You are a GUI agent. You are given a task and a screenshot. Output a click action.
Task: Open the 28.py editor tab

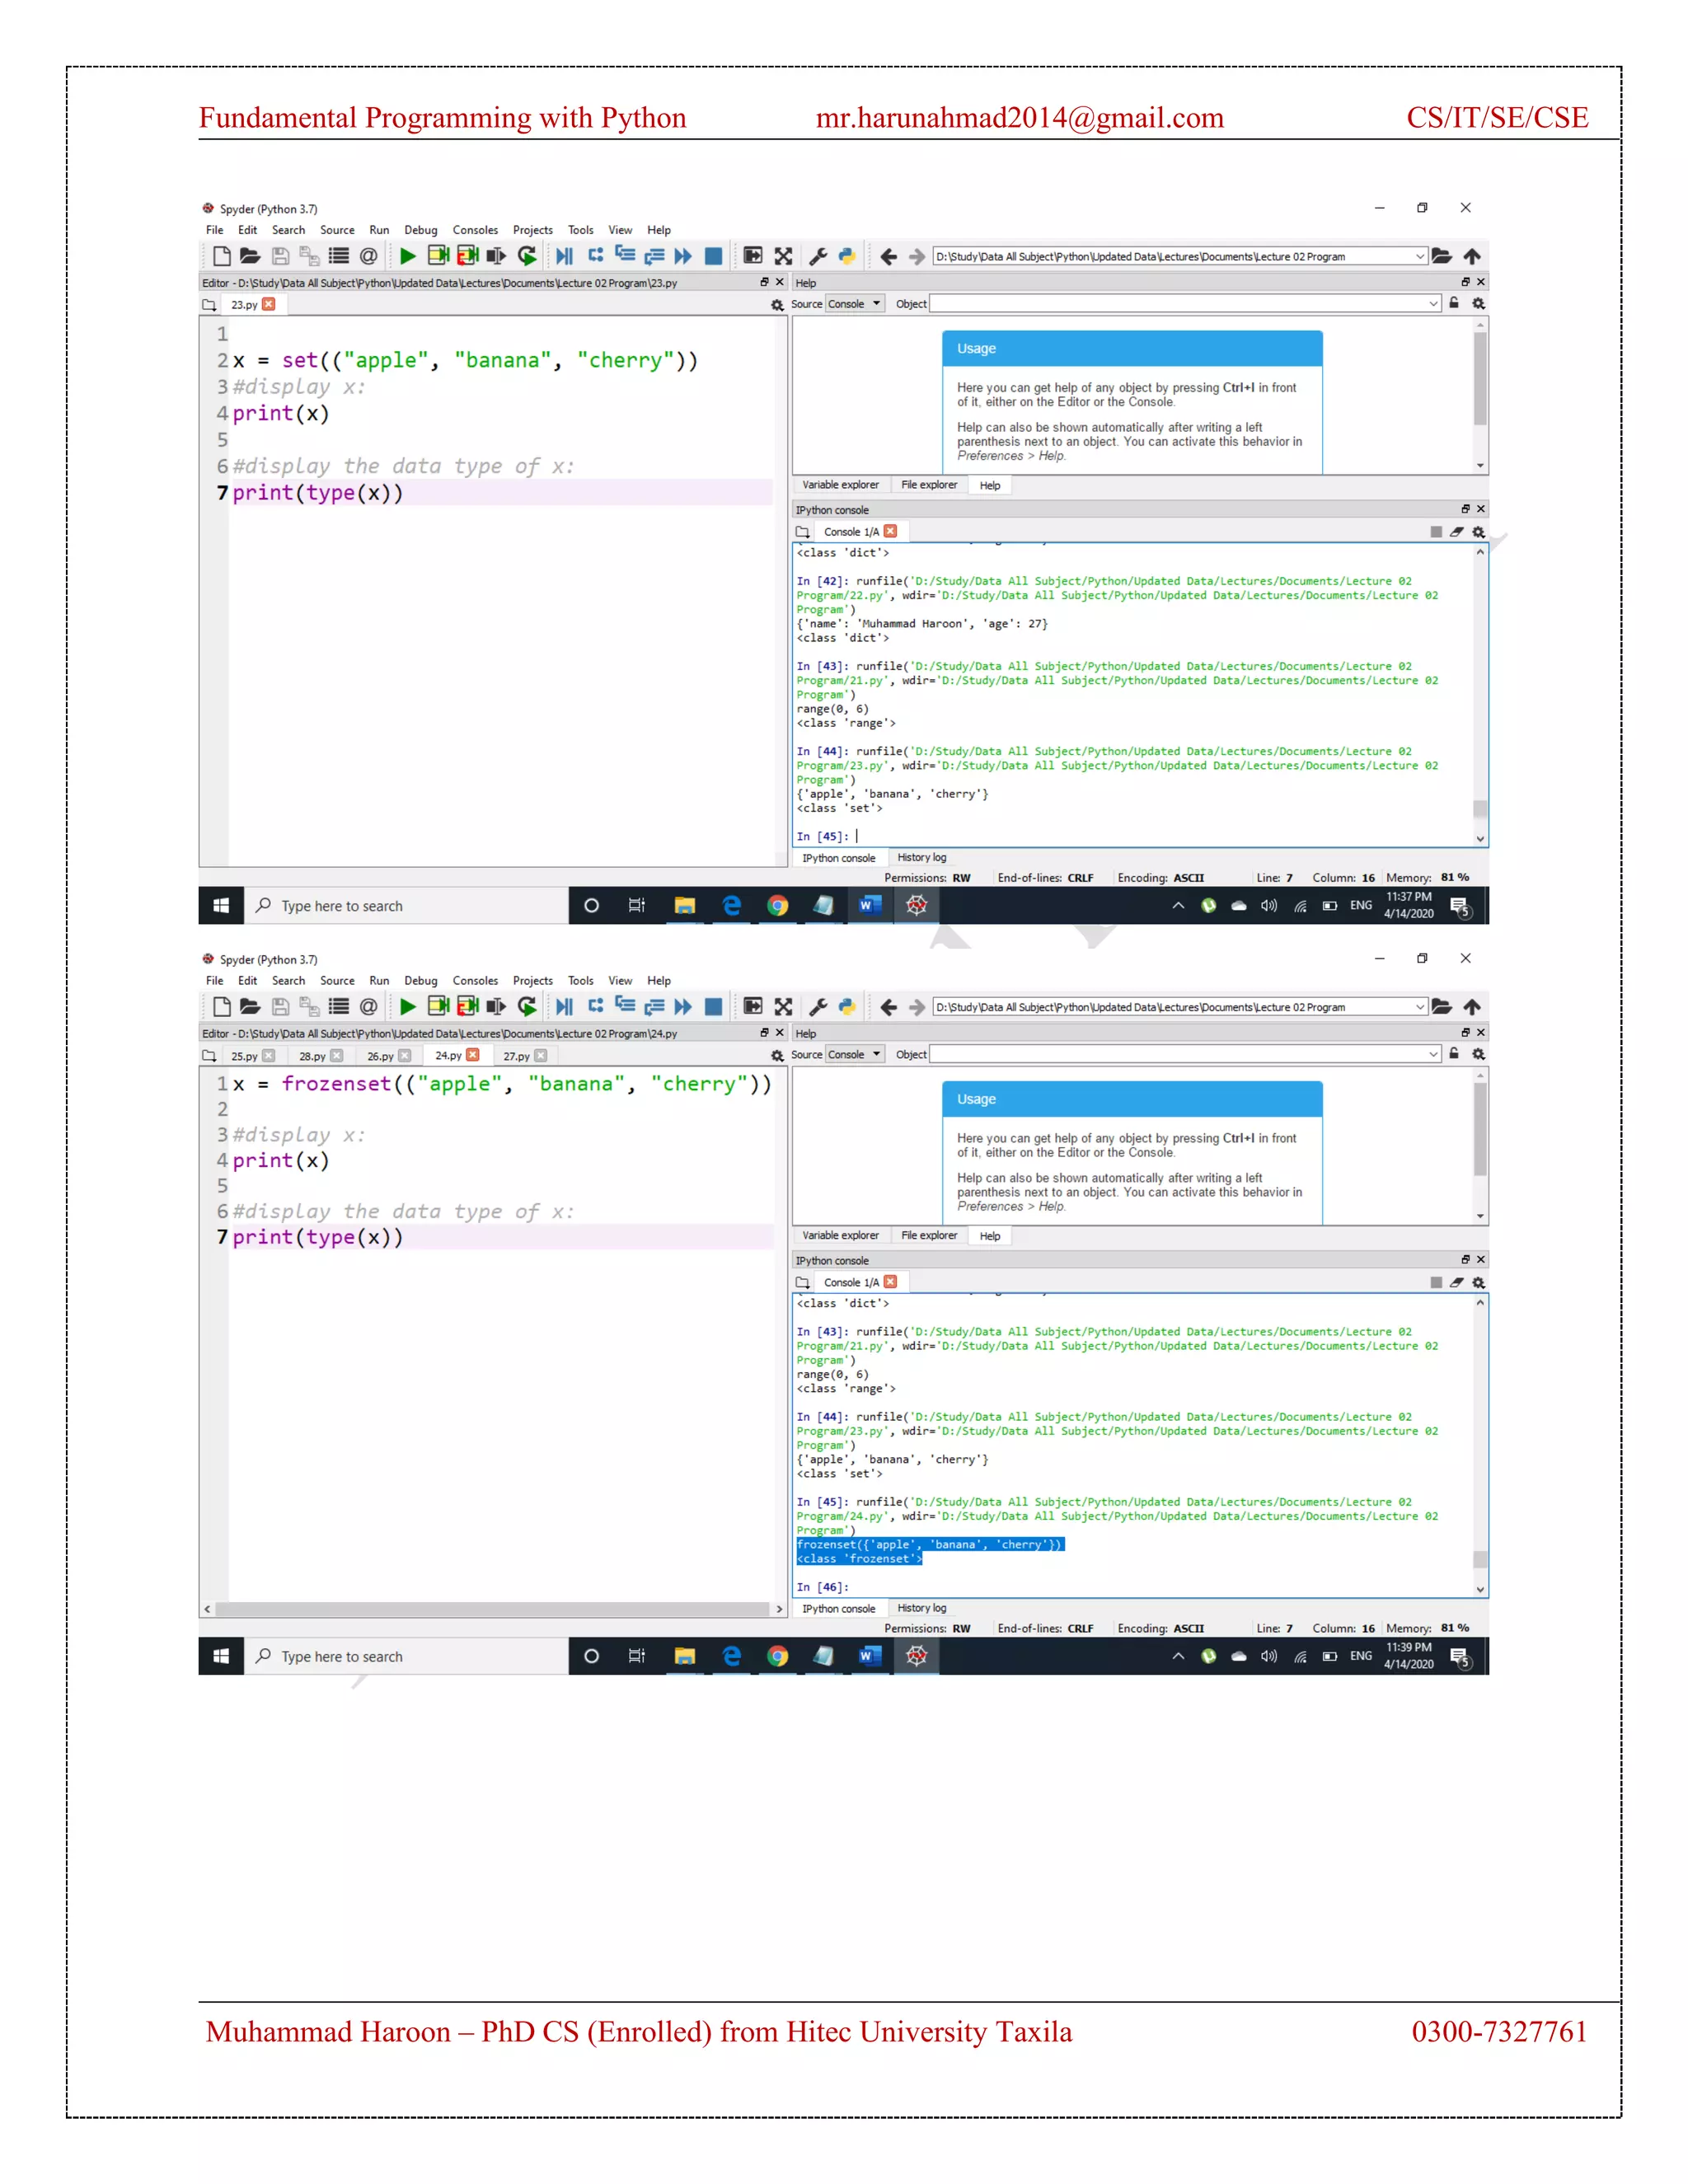[x=312, y=1056]
